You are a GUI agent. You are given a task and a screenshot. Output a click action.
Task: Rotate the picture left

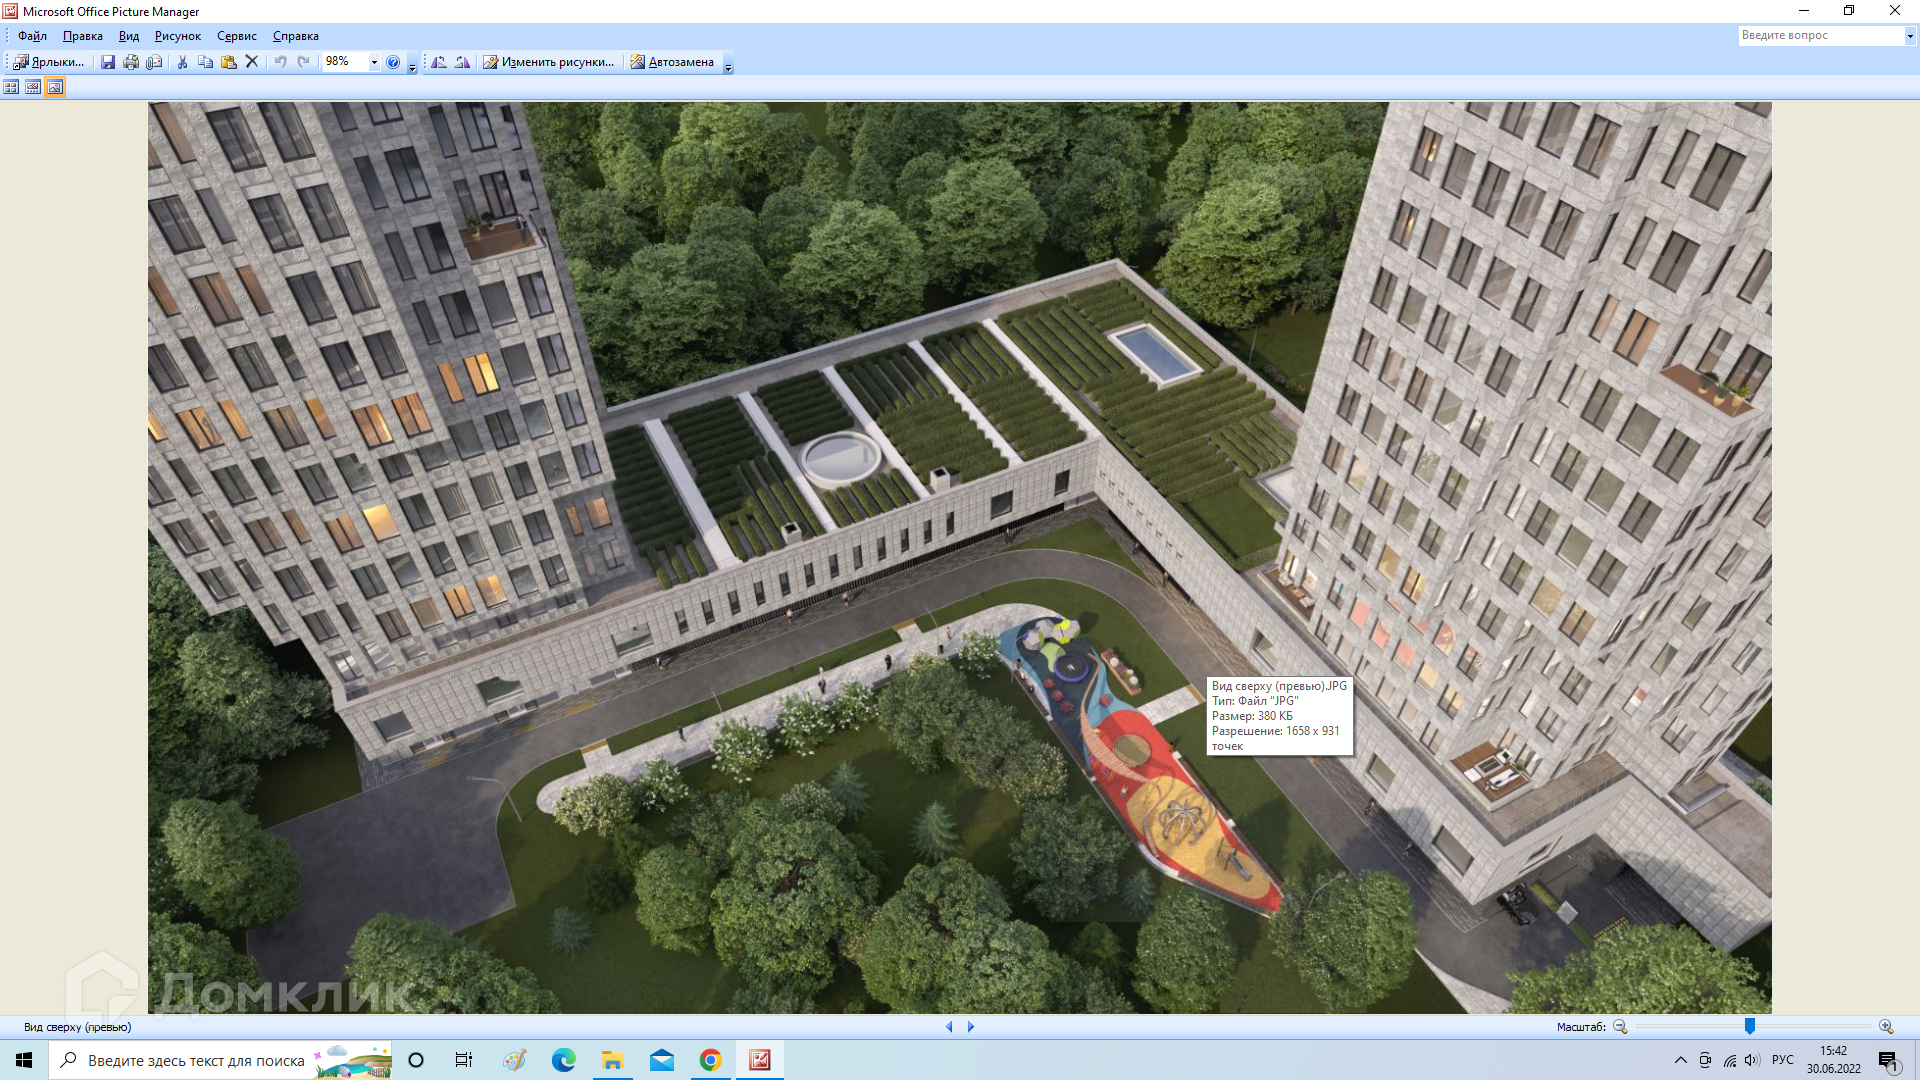(439, 62)
